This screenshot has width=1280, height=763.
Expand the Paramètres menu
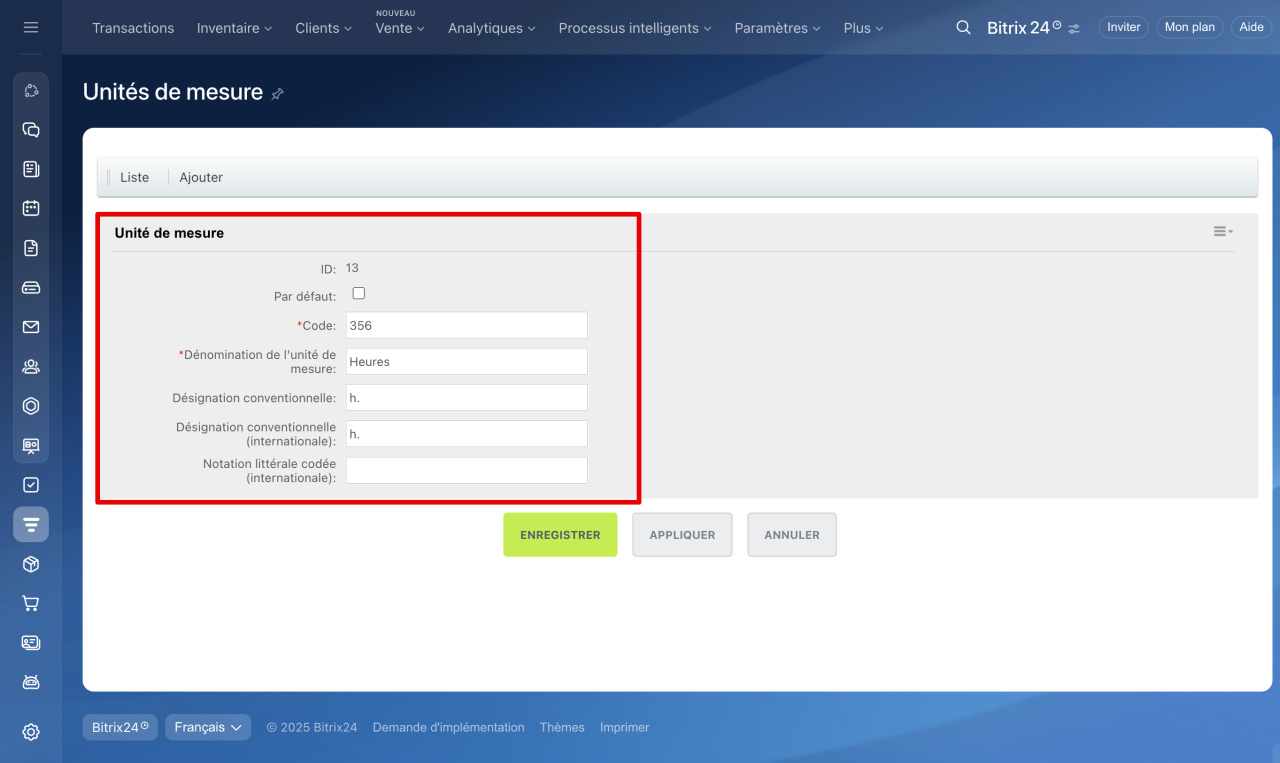pyautogui.click(x=777, y=28)
